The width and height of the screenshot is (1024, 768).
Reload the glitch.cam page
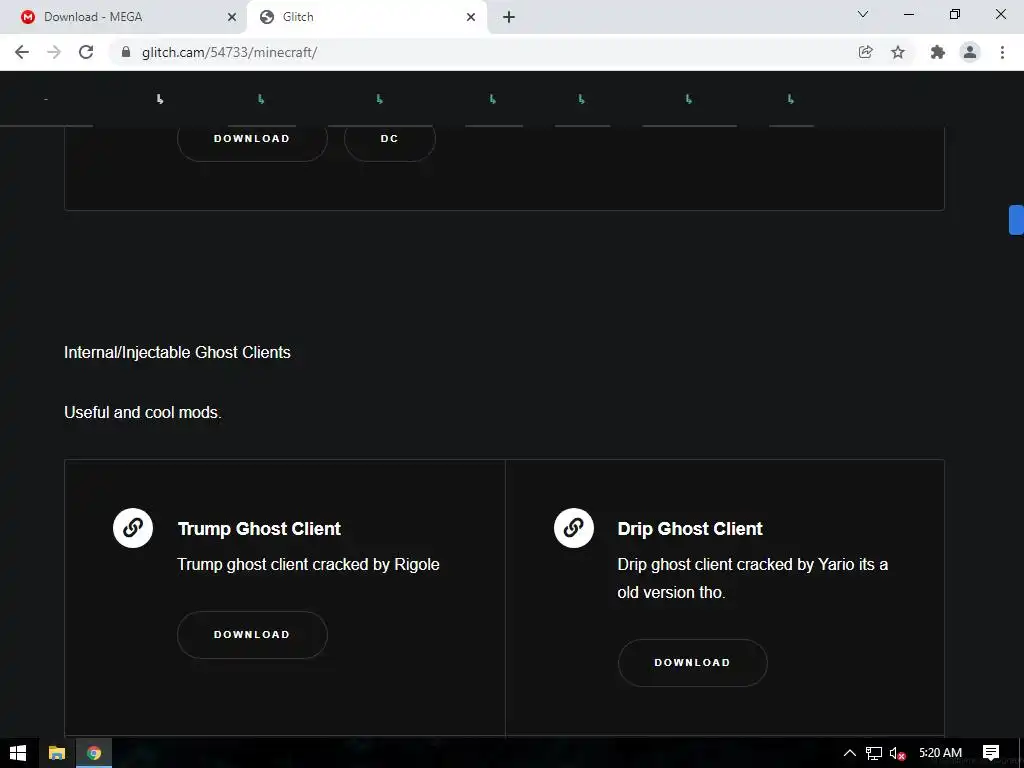point(86,52)
